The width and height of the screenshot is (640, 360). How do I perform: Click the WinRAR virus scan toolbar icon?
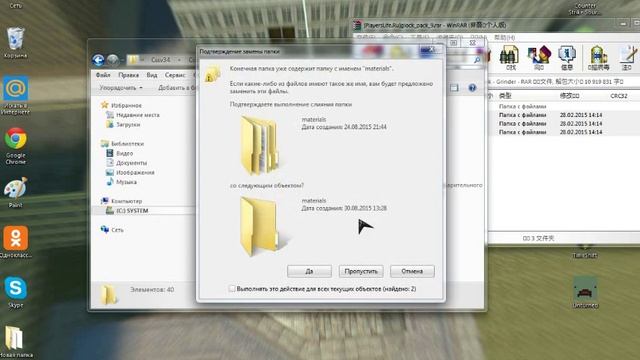[598, 58]
